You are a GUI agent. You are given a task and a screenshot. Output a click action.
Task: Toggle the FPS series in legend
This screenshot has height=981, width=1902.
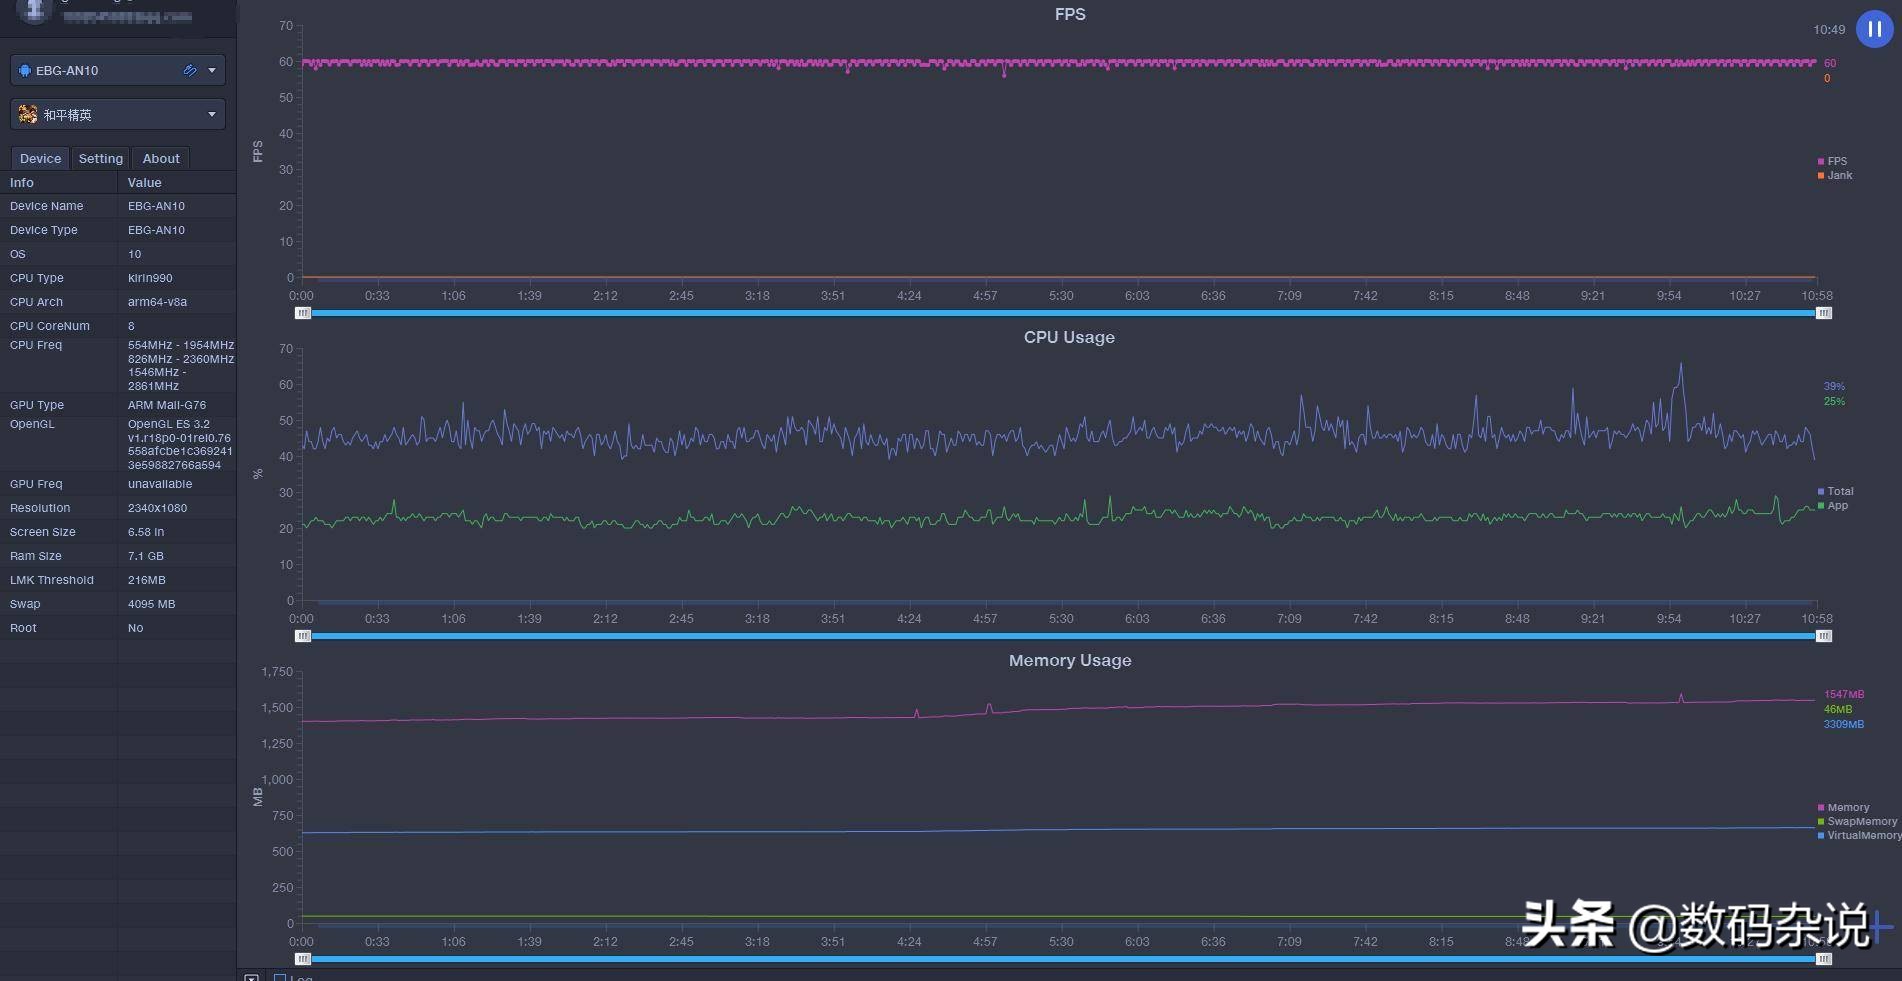click(1836, 161)
